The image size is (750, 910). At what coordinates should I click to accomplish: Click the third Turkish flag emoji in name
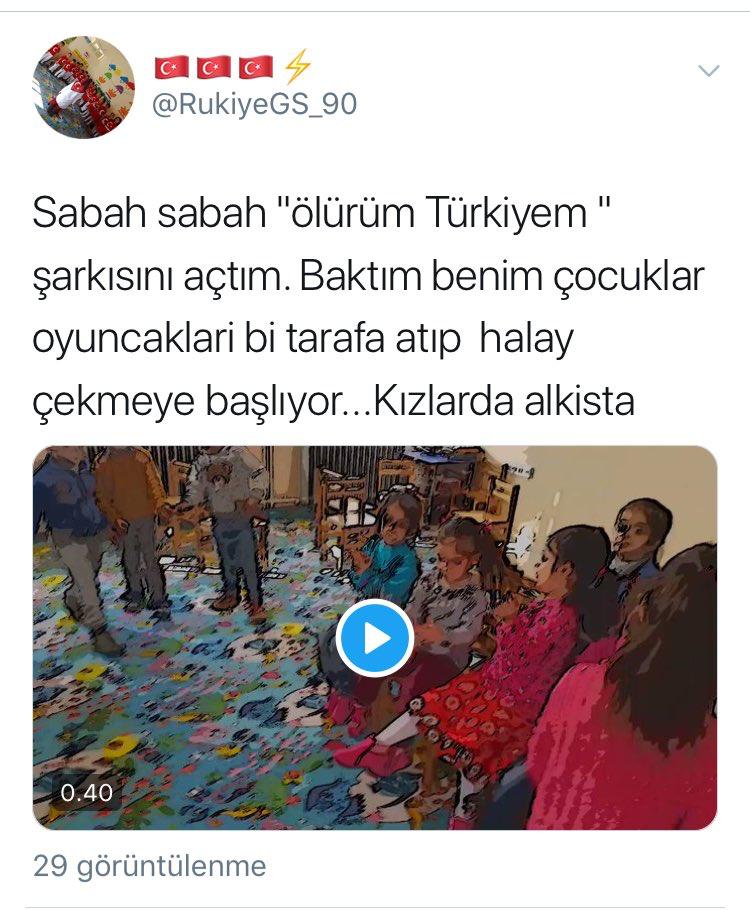tap(256, 67)
